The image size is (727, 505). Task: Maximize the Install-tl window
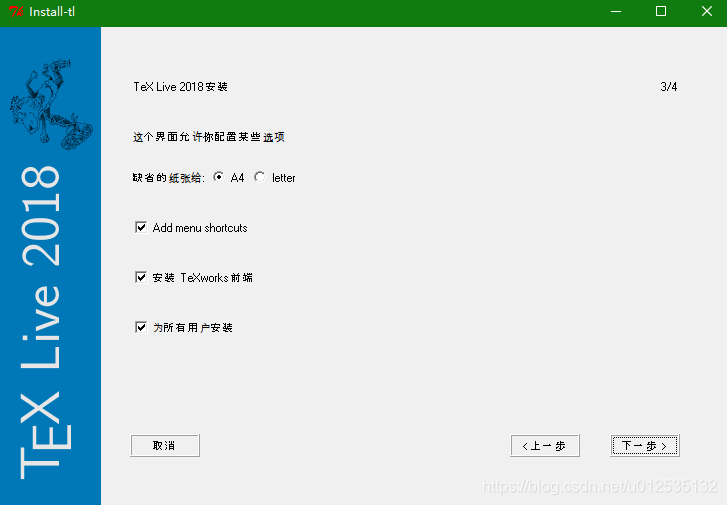661,12
